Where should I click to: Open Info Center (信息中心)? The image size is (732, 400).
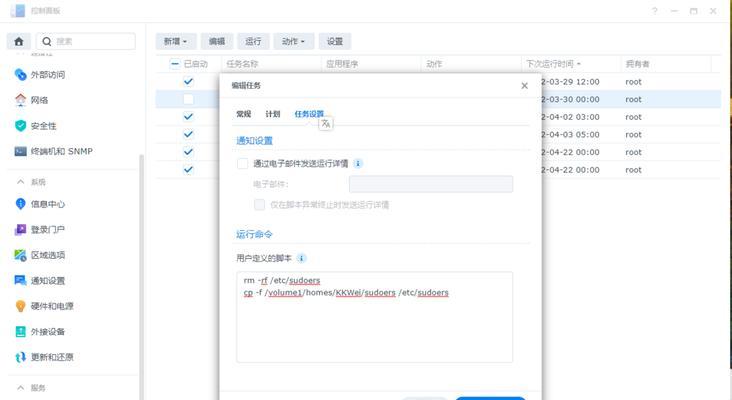40,204
